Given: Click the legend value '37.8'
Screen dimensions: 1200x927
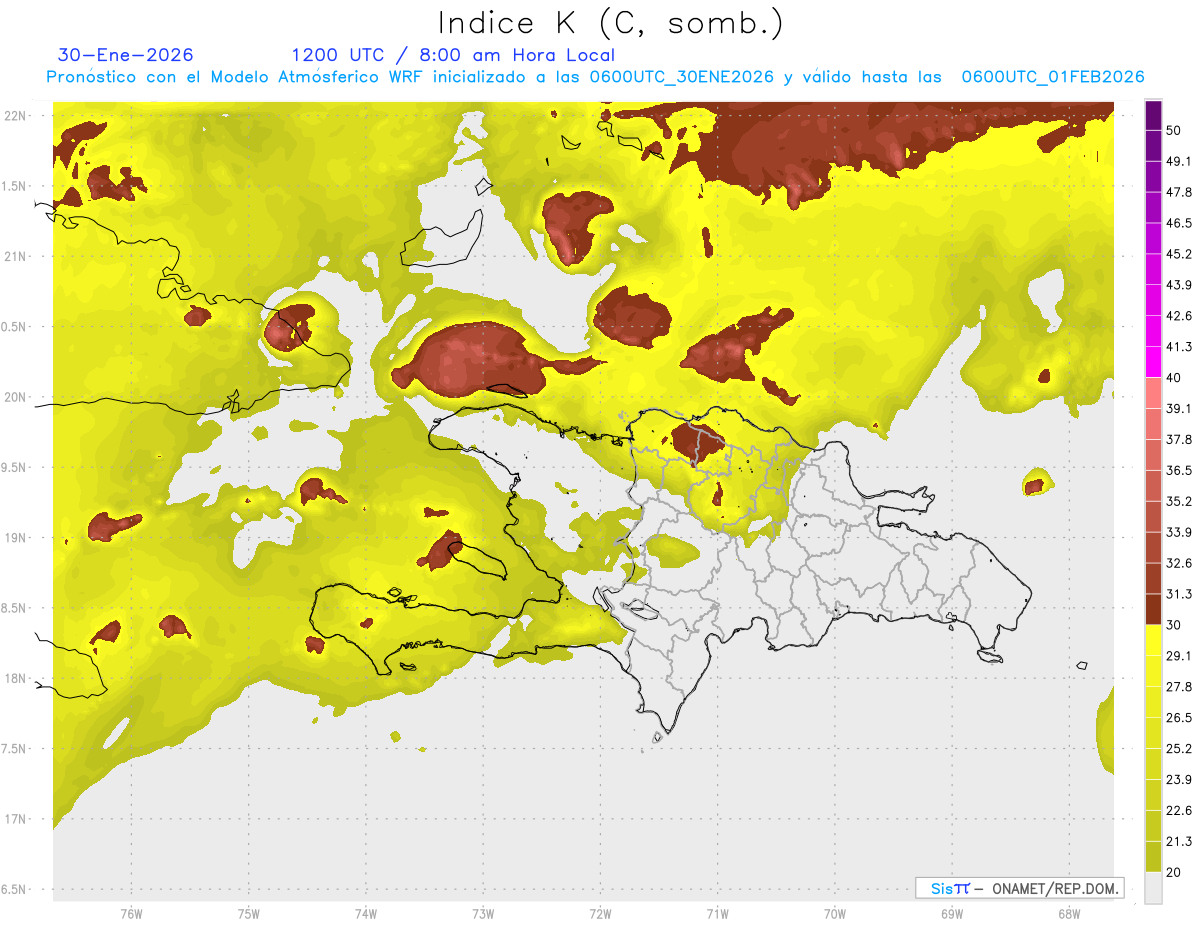Looking at the screenshot, I should [1179, 440].
